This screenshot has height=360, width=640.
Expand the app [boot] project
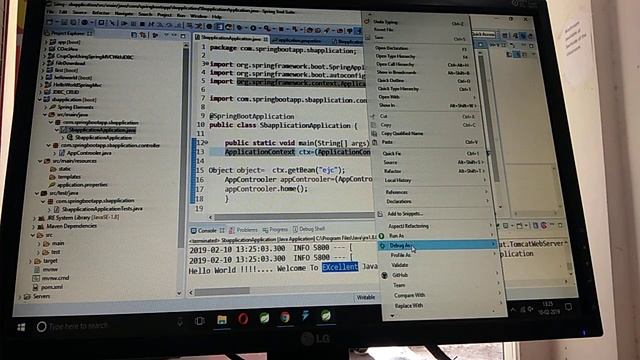point(46,42)
